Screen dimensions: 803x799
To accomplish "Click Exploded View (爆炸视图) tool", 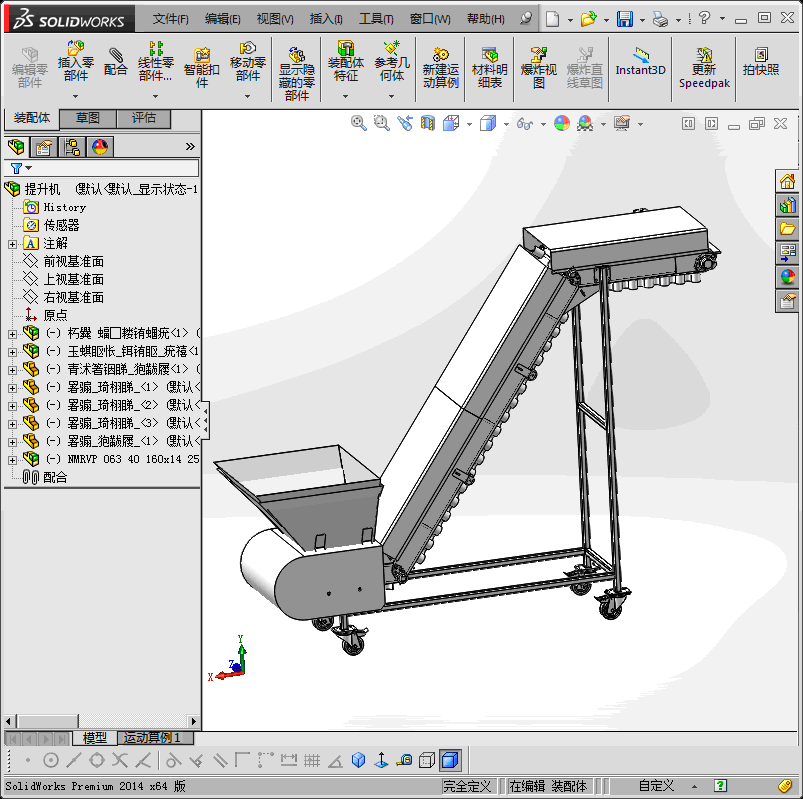I will 538,68.
